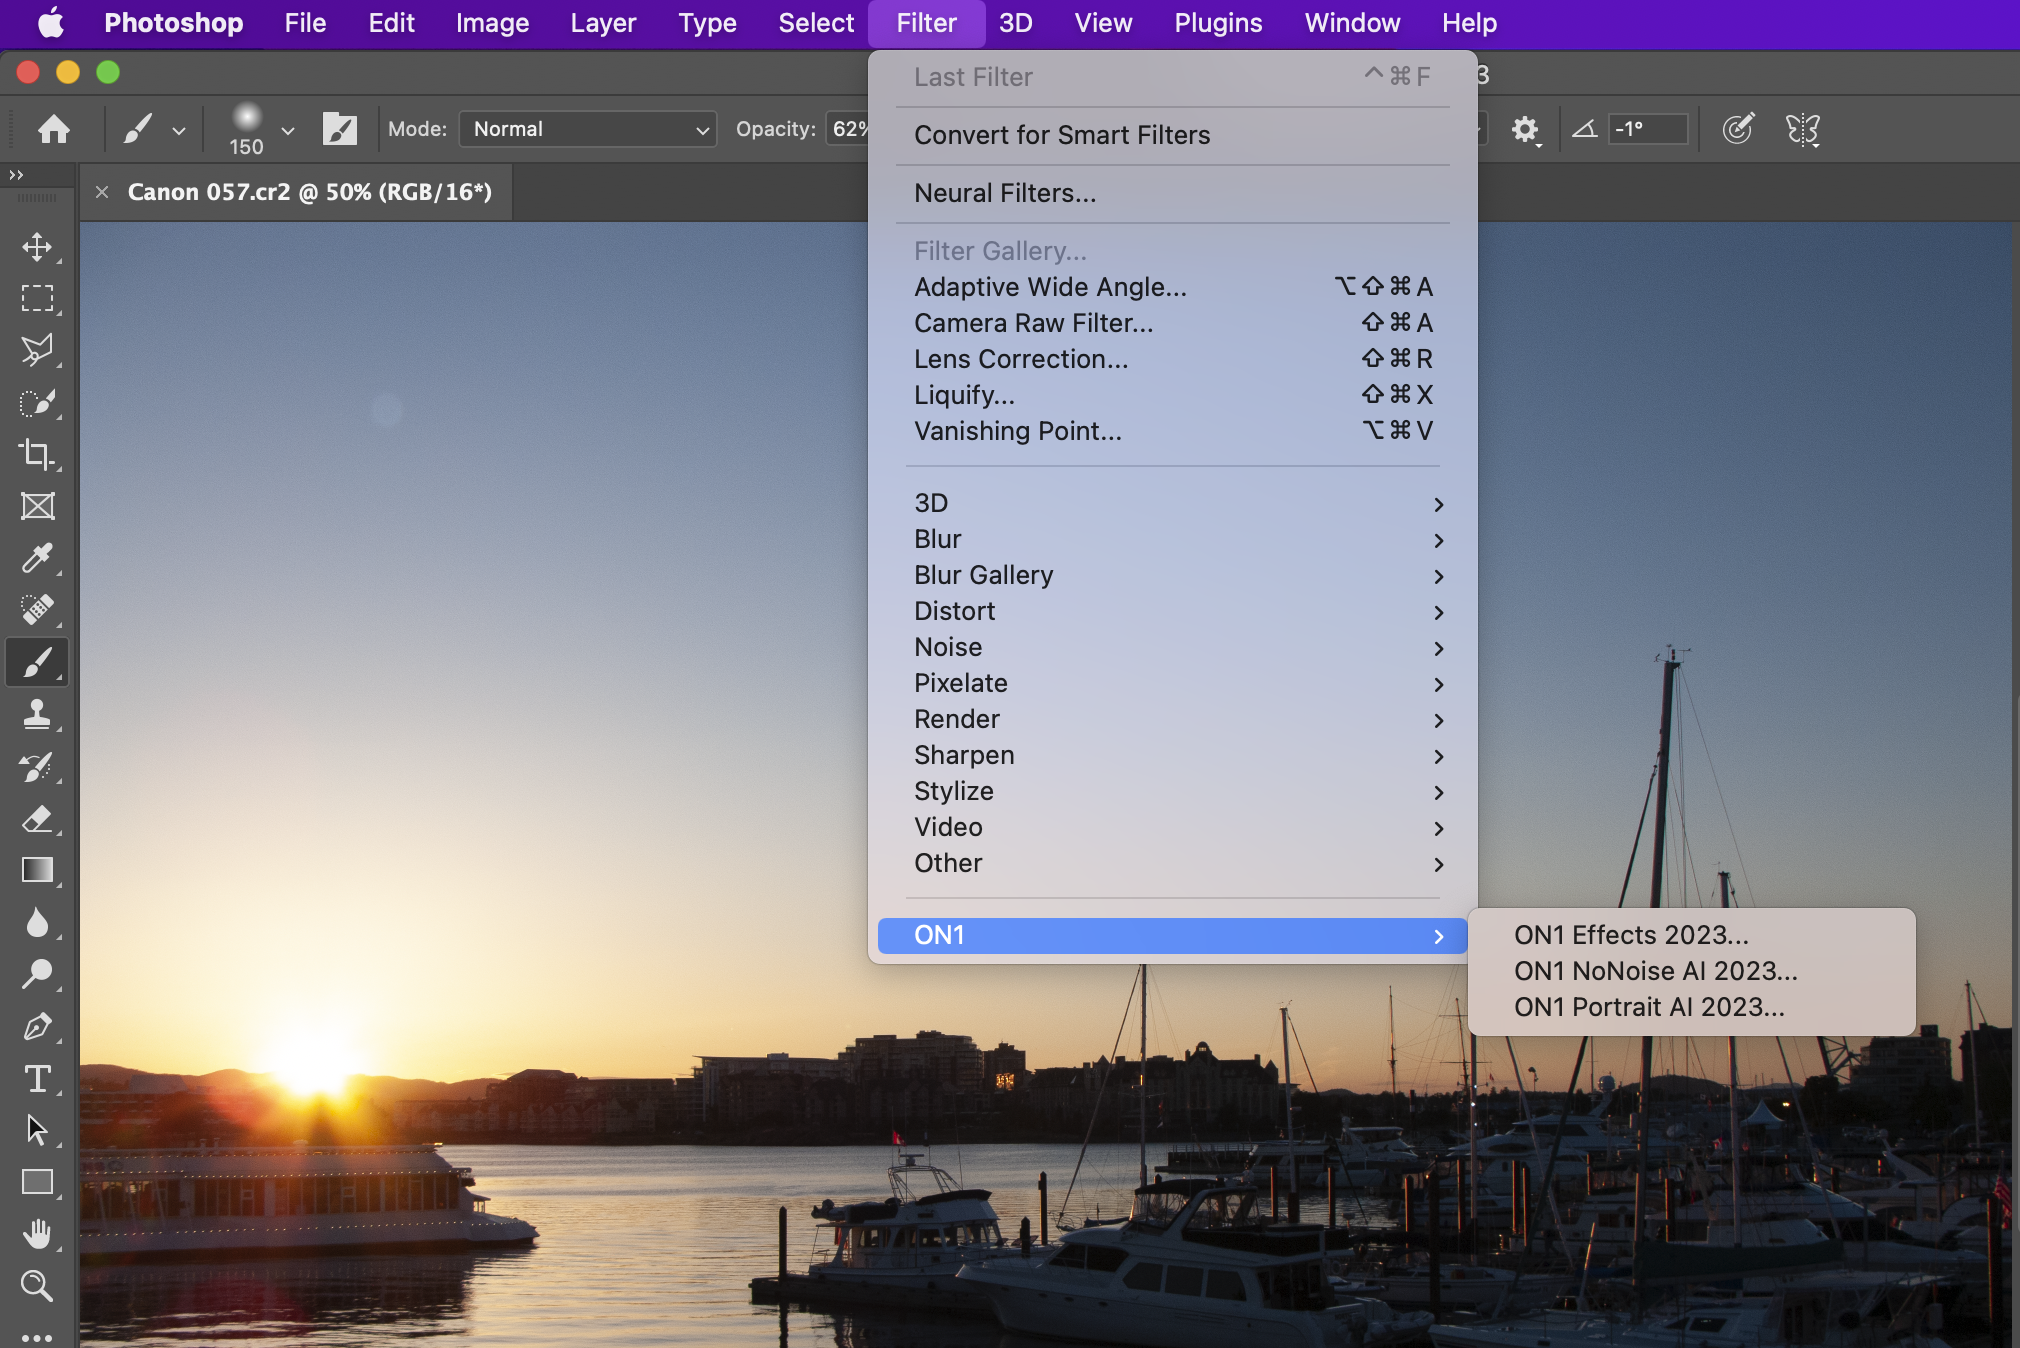This screenshot has width=2020, height=1348.
Task: Select the Zoom tool
Action: click(37, 1286)
